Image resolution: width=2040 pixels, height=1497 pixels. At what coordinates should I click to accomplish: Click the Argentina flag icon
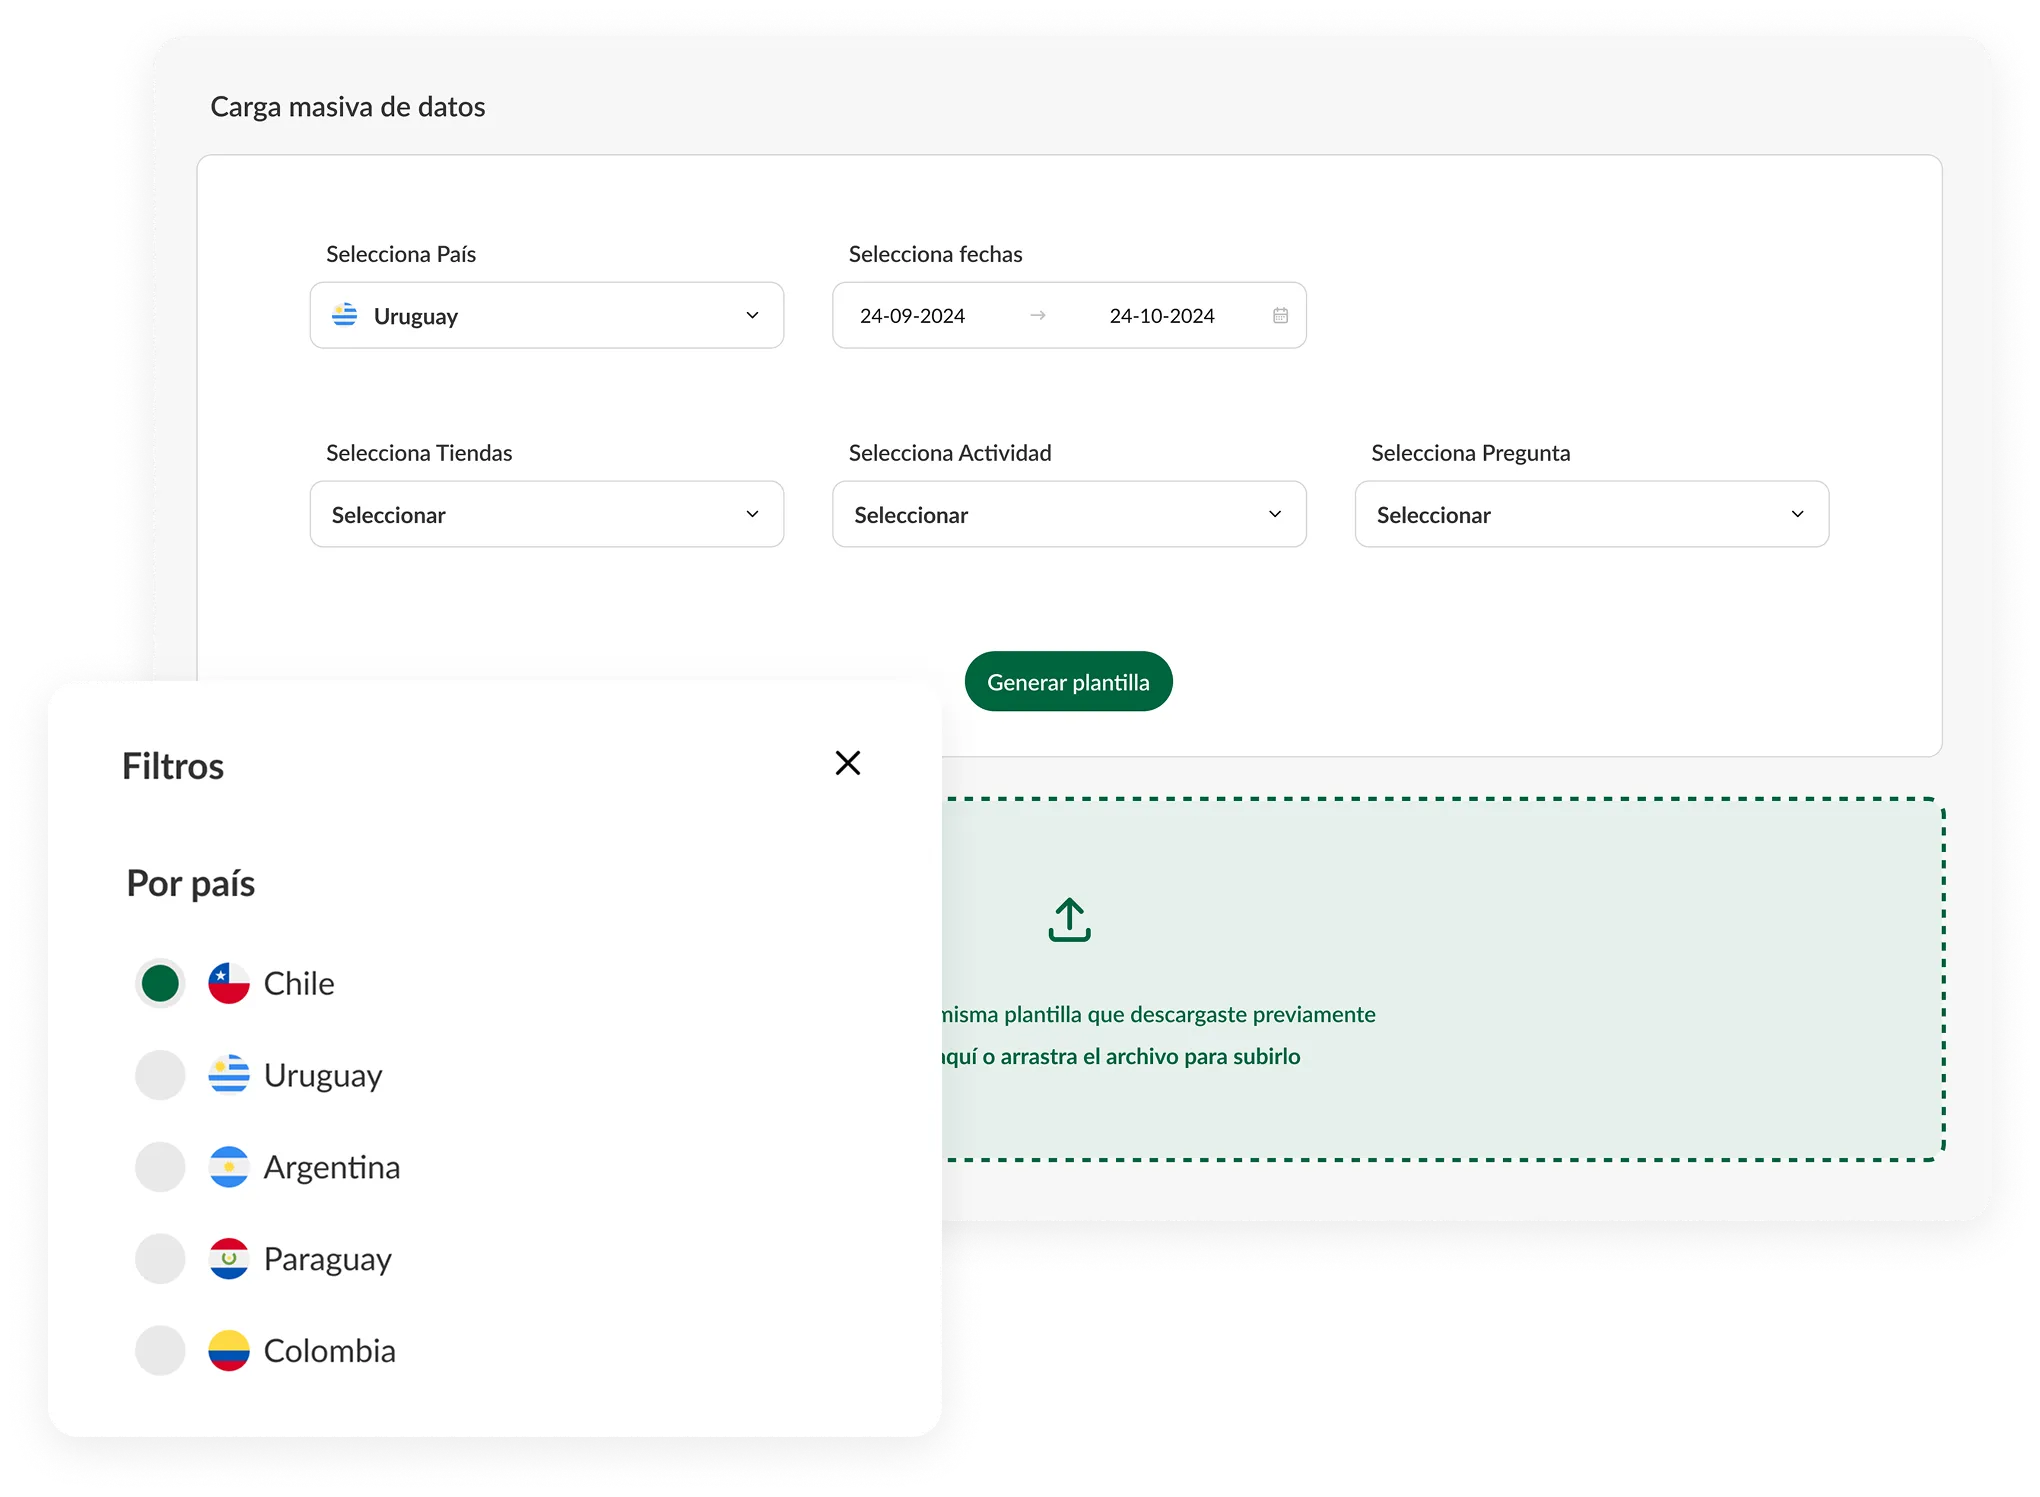[x=229, y=1167]
